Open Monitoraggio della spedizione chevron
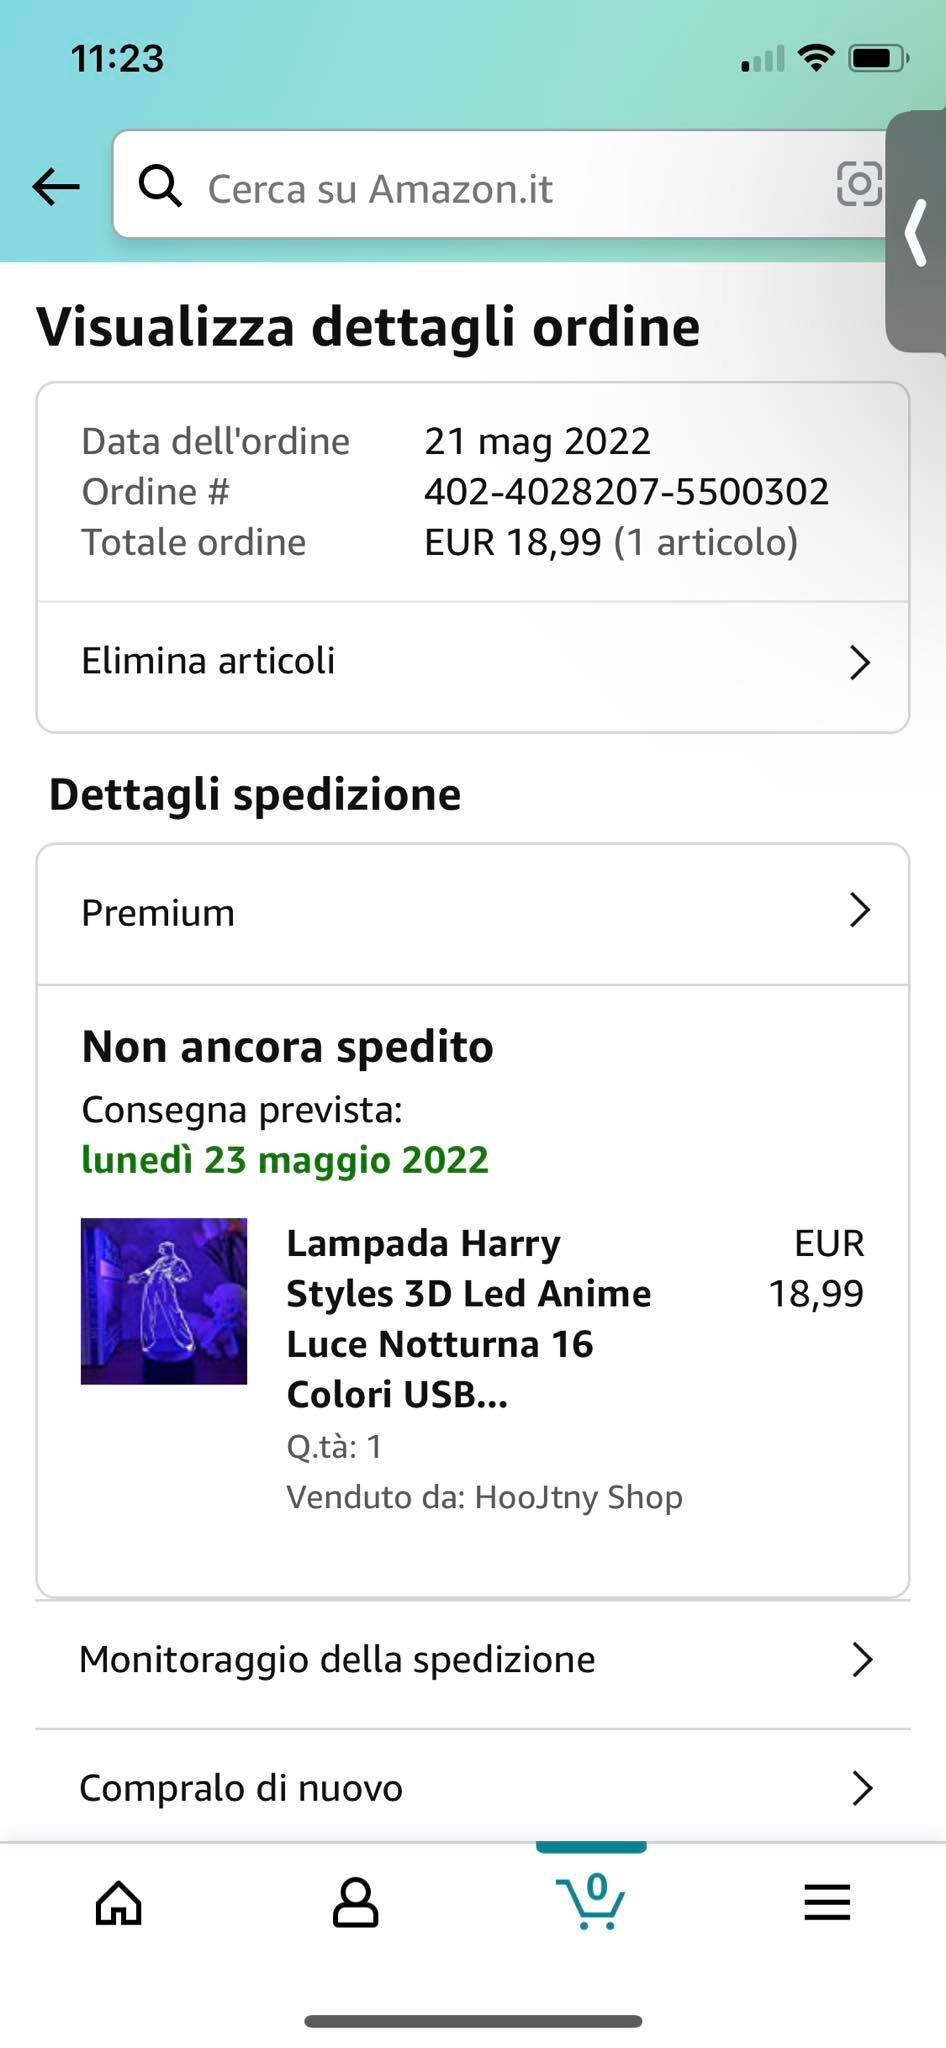The height and width of the screenshot is (2048, 946). (862, 1659)
